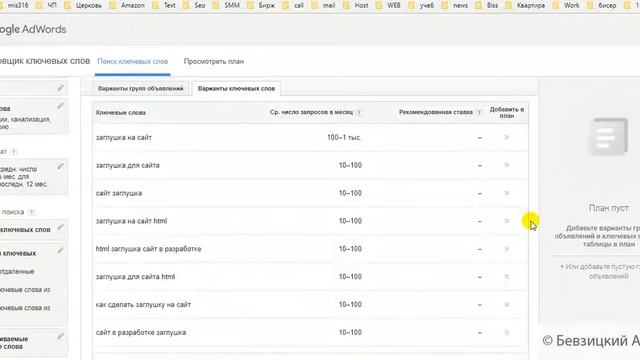The width and height of the screenshot is (640, 360).
Task: Sort by Ср. число запросов в месяц column
Action: point(311,112)
